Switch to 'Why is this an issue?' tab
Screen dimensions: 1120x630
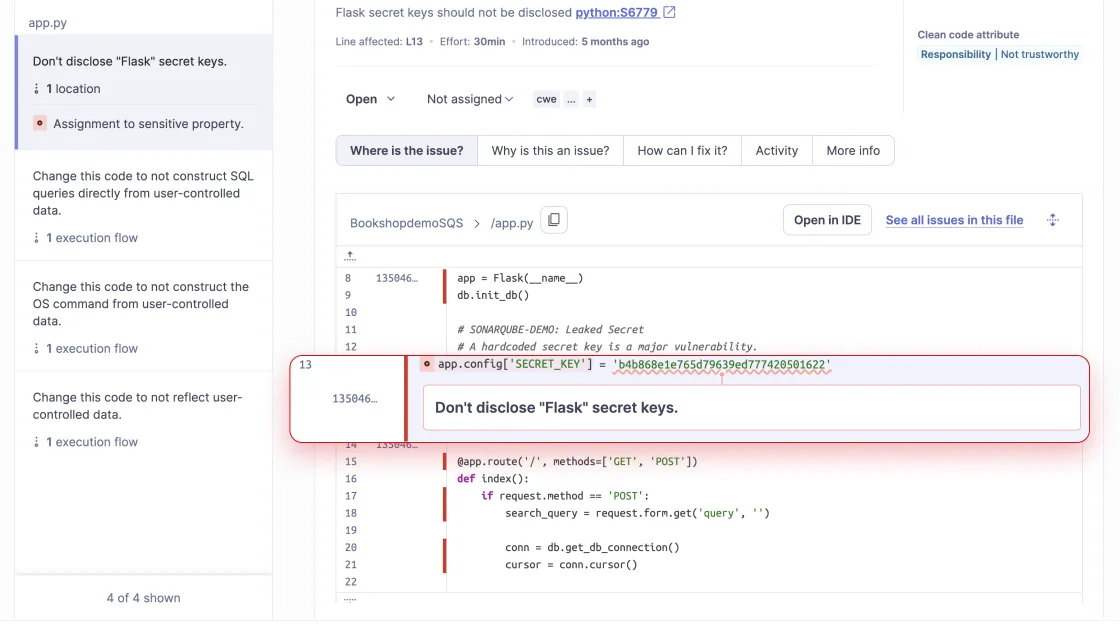550,151
